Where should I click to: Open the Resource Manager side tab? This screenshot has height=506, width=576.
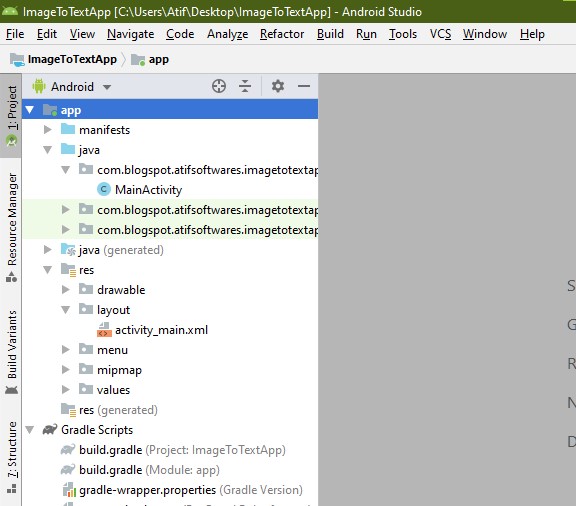pyautogui.click(x=11, y=227)
